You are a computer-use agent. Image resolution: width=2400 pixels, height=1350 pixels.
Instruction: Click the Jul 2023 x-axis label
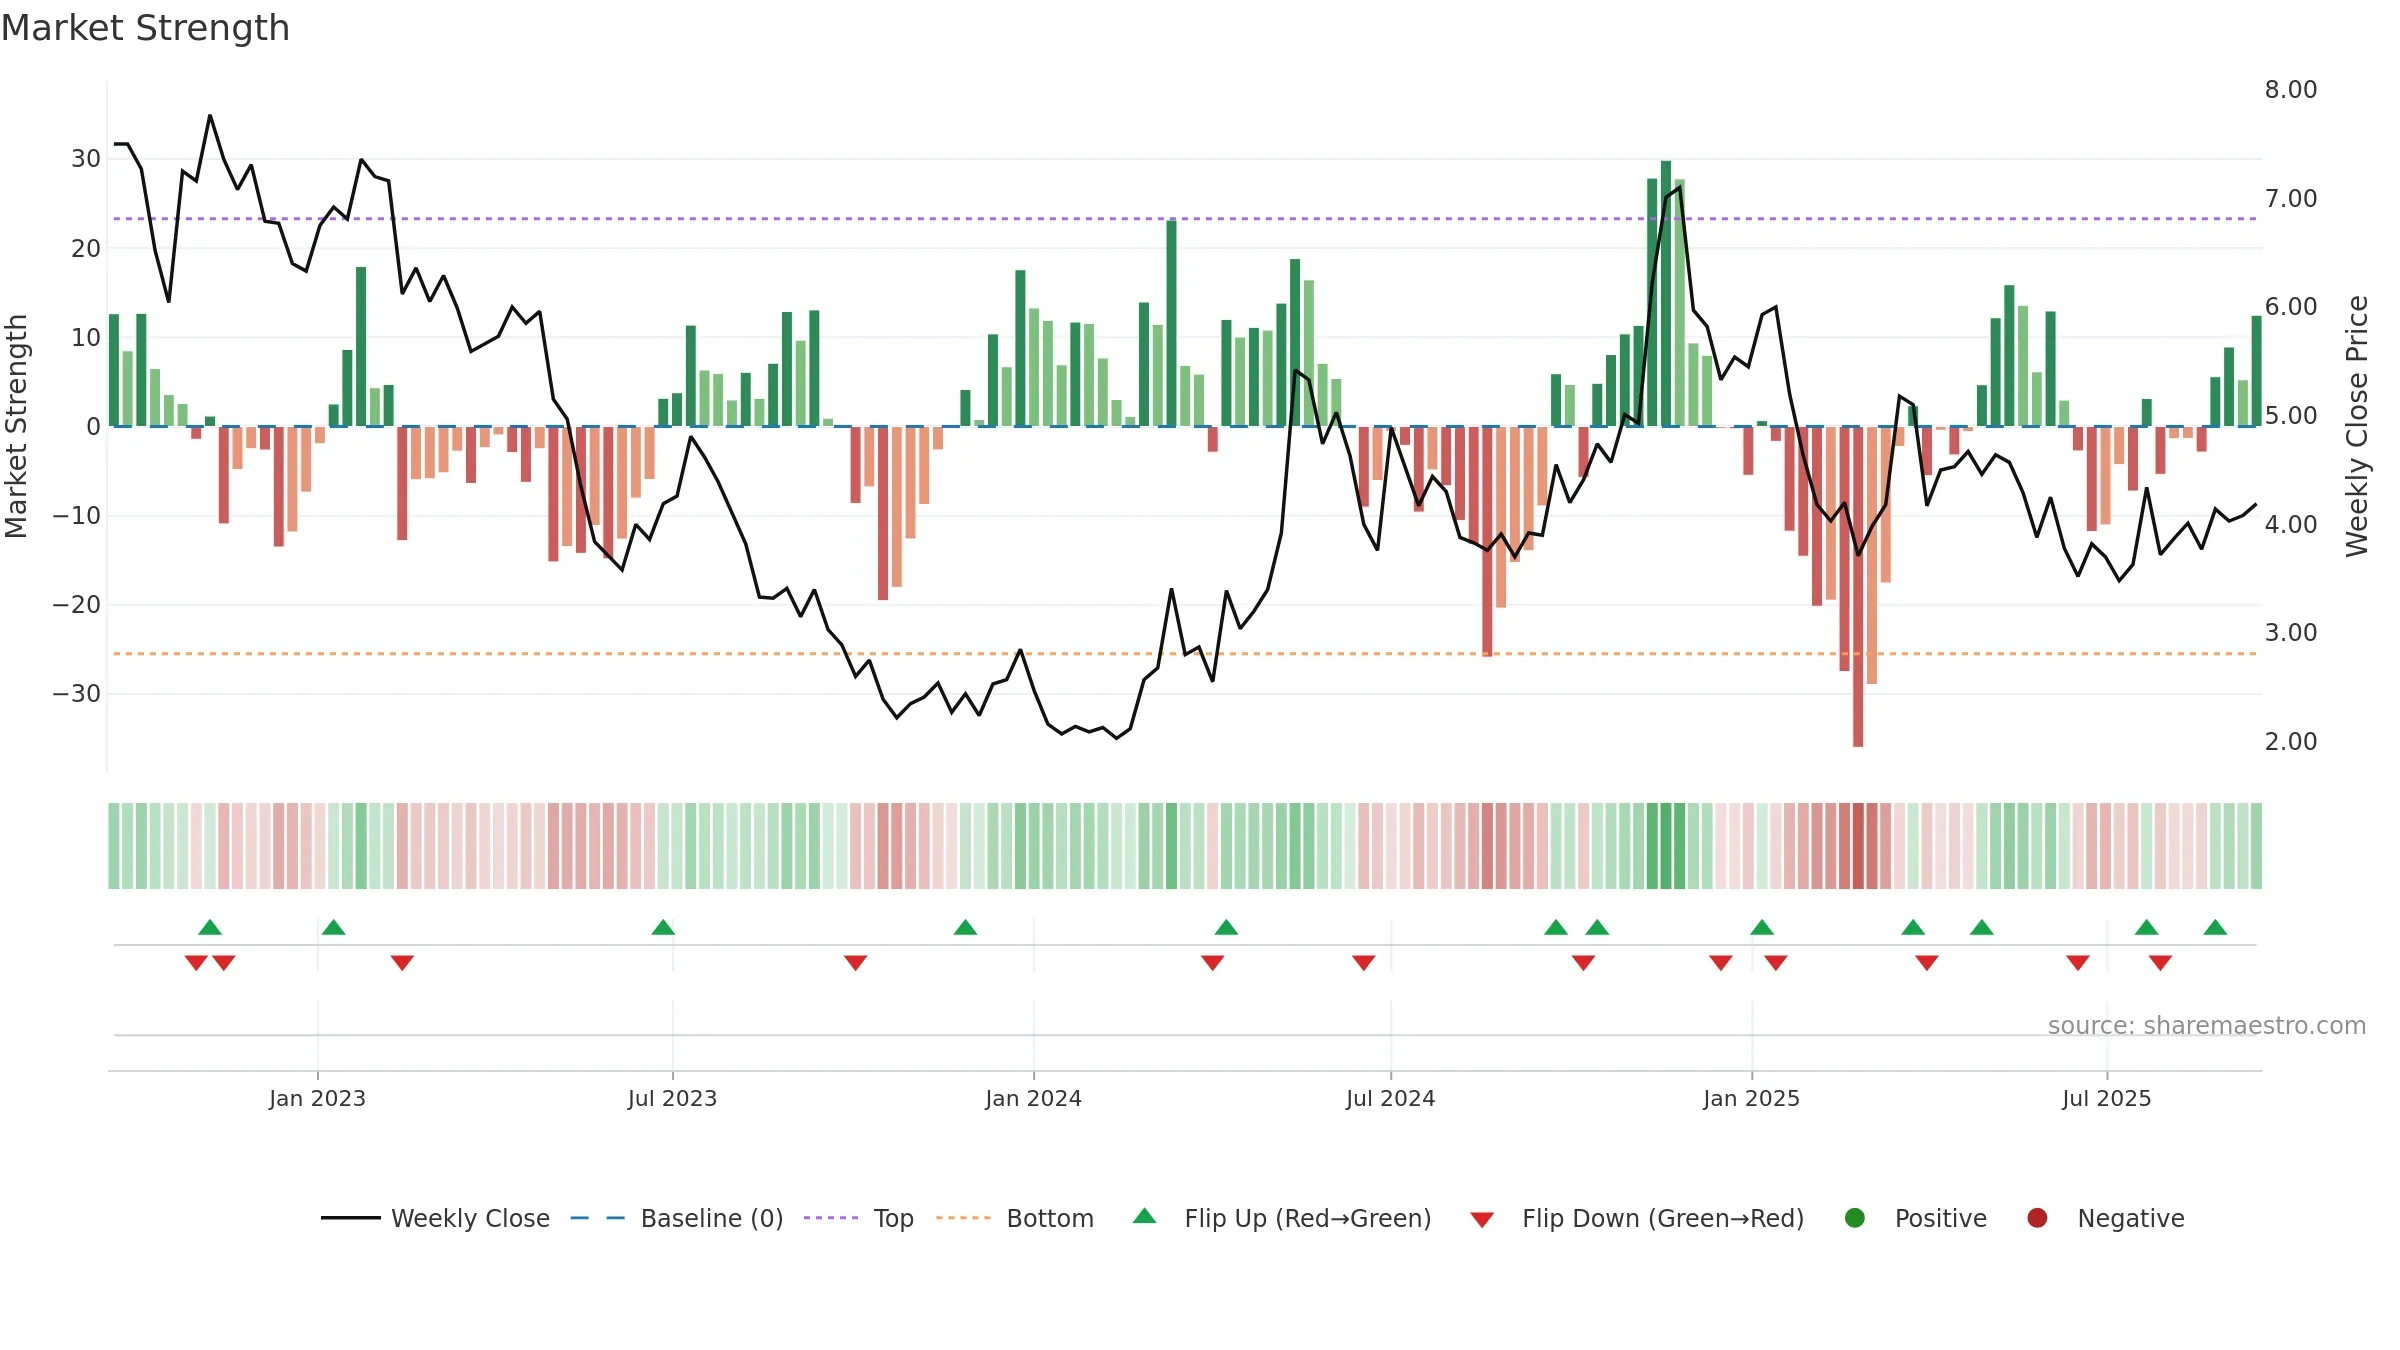(673, 1098)
